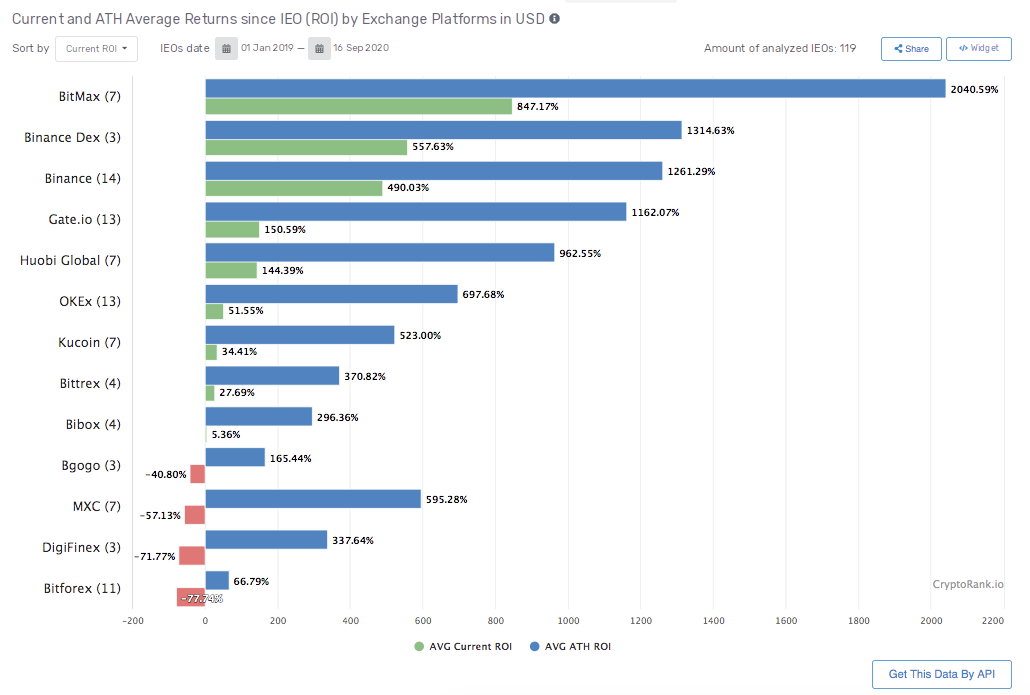Click the Bittrex (4) axis label
1030x695 pixels.
click(x=90, y=384)
